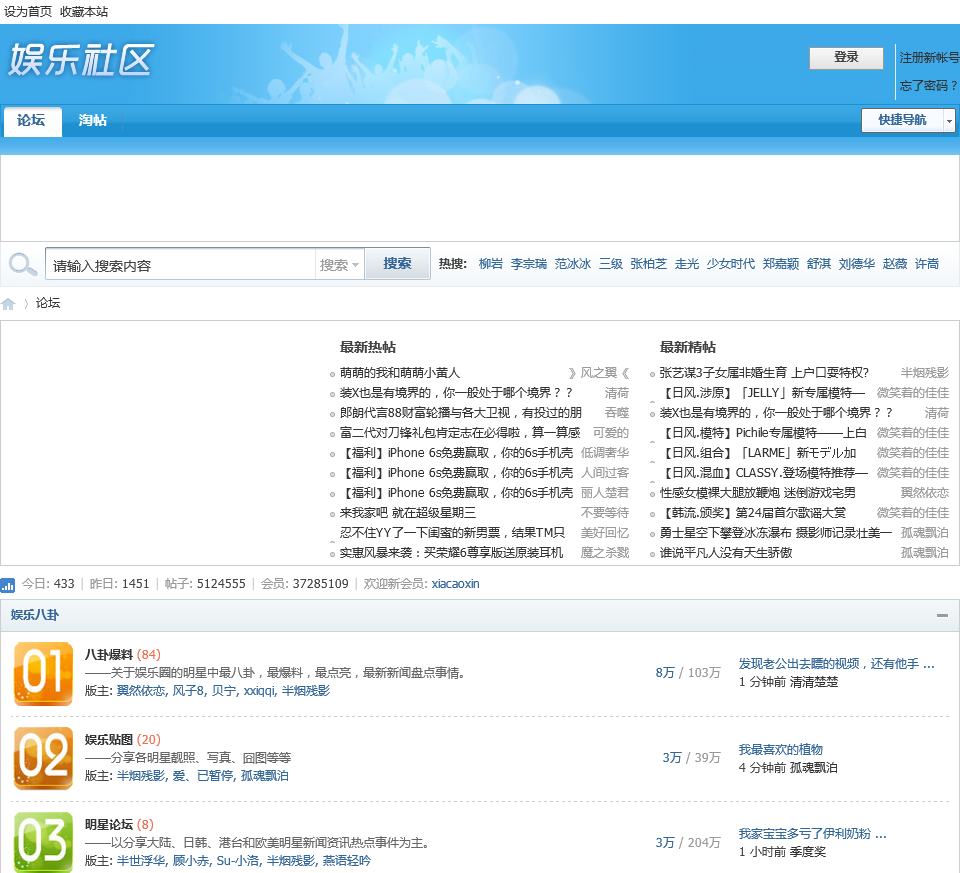Click the home icon in the breadcrumb
Viewport: 960px width, 873px height.
point(8,304)
